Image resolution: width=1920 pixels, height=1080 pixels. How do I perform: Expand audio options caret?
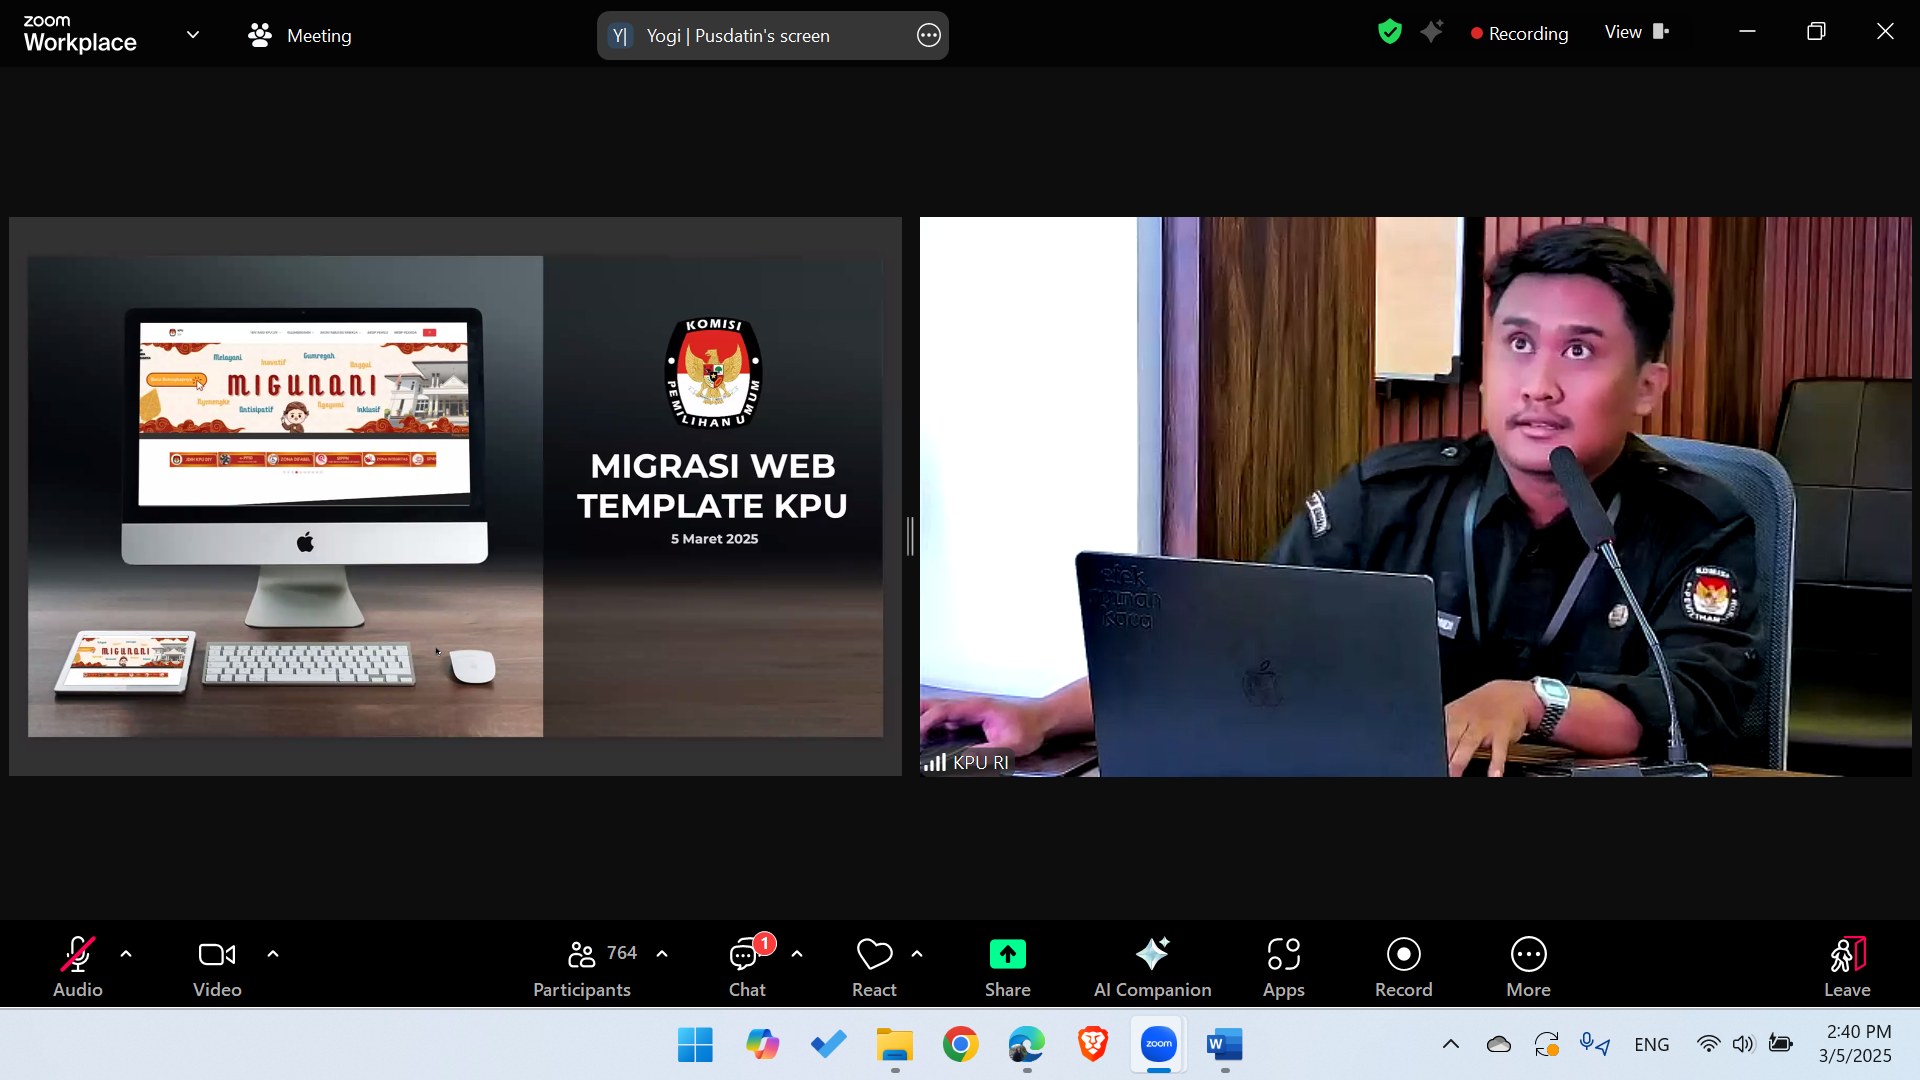pyautogui.click(x=126, y=954)
